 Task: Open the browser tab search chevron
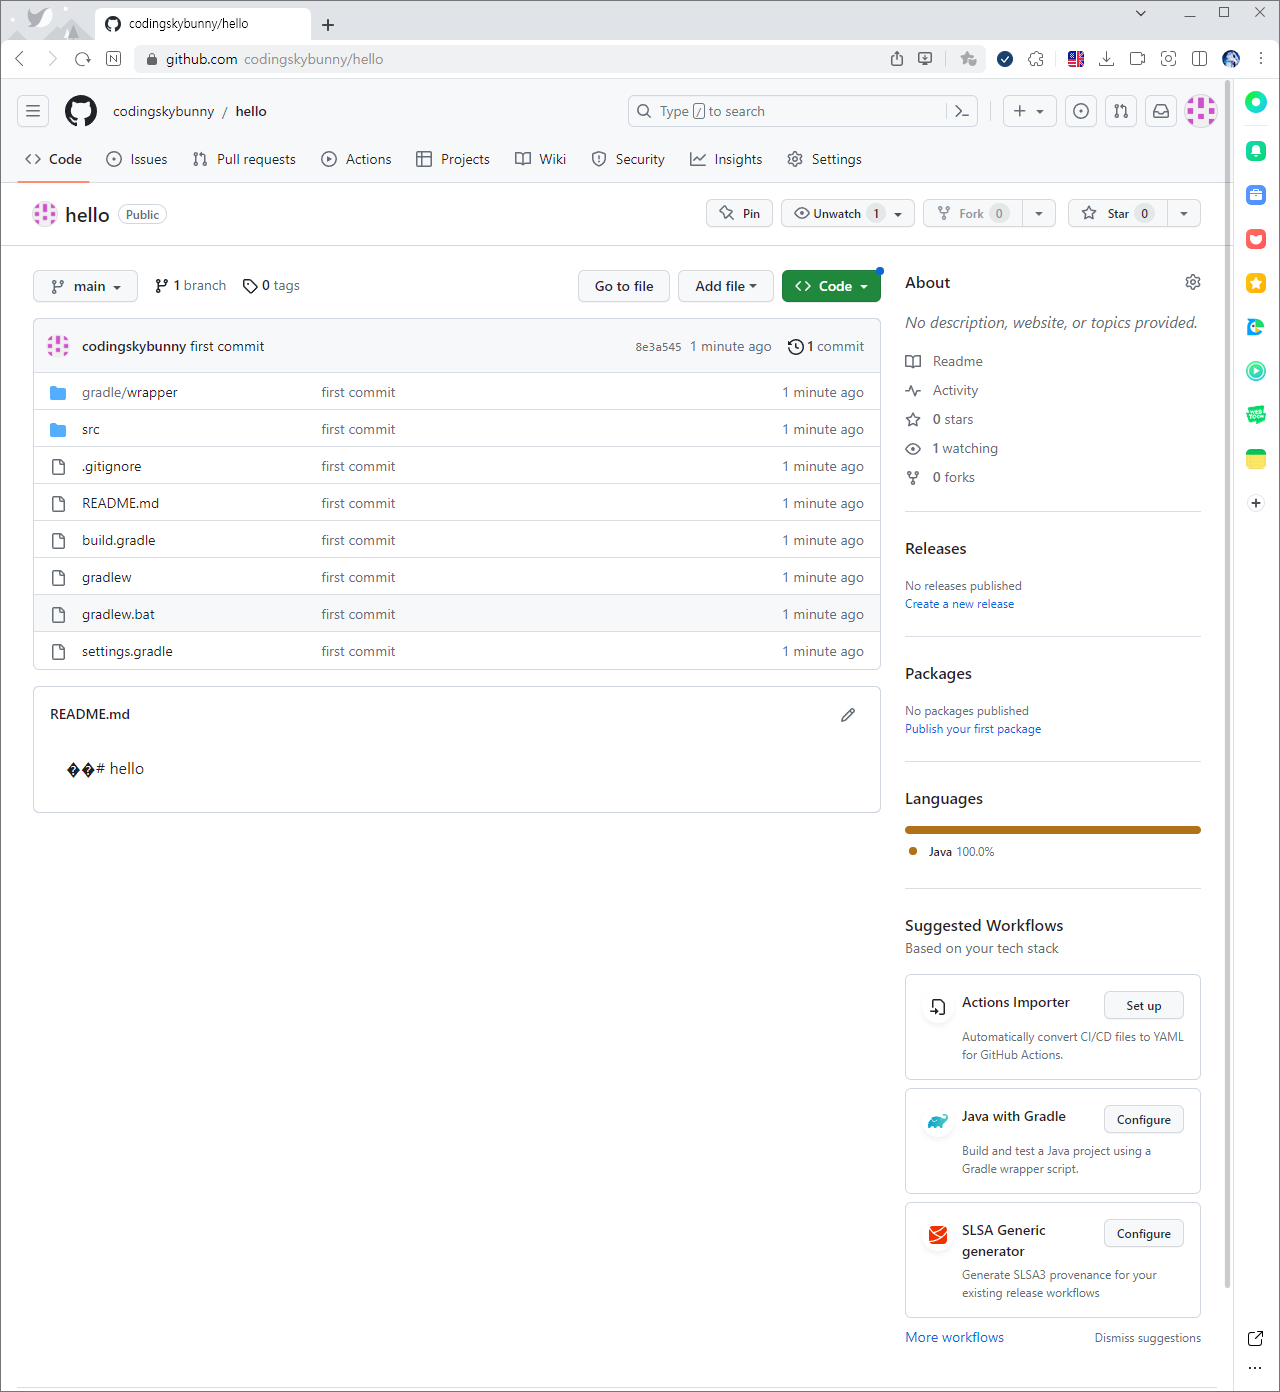[1141, 13]
